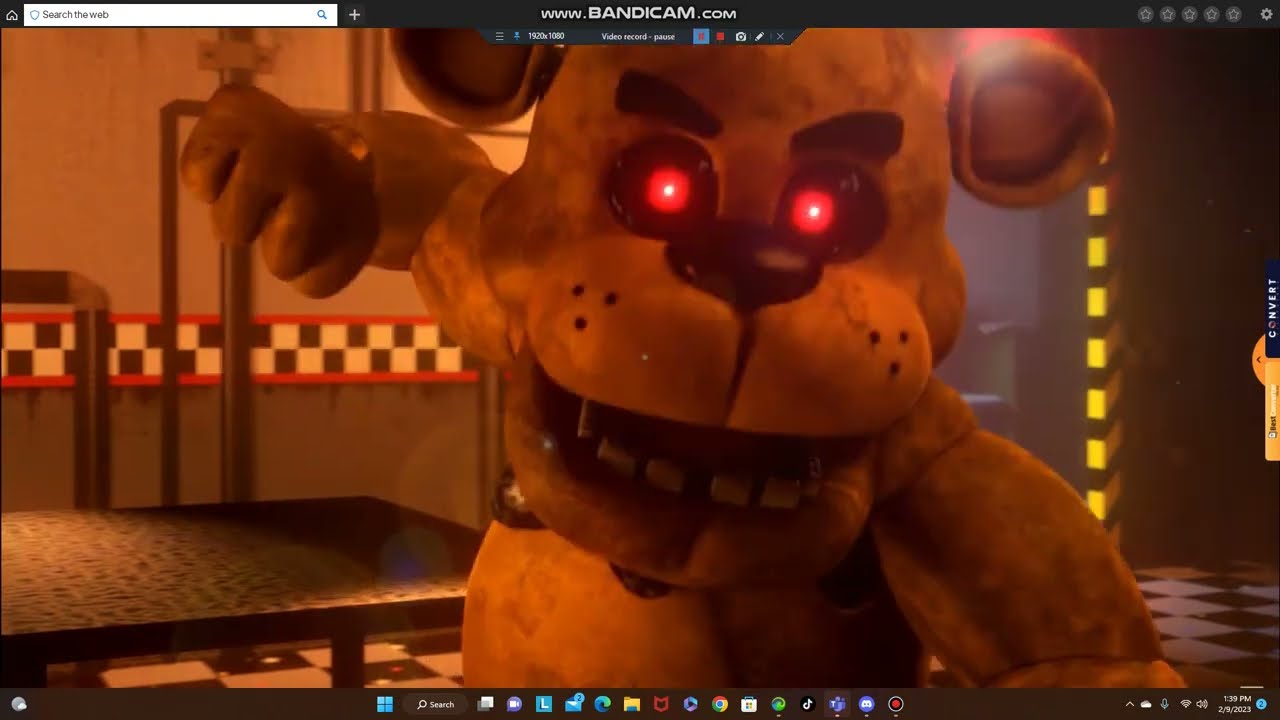Viewport: 1280px width, 720px height.
Task: Click the last star icon beside settings gear
Action: [1234, 14]
